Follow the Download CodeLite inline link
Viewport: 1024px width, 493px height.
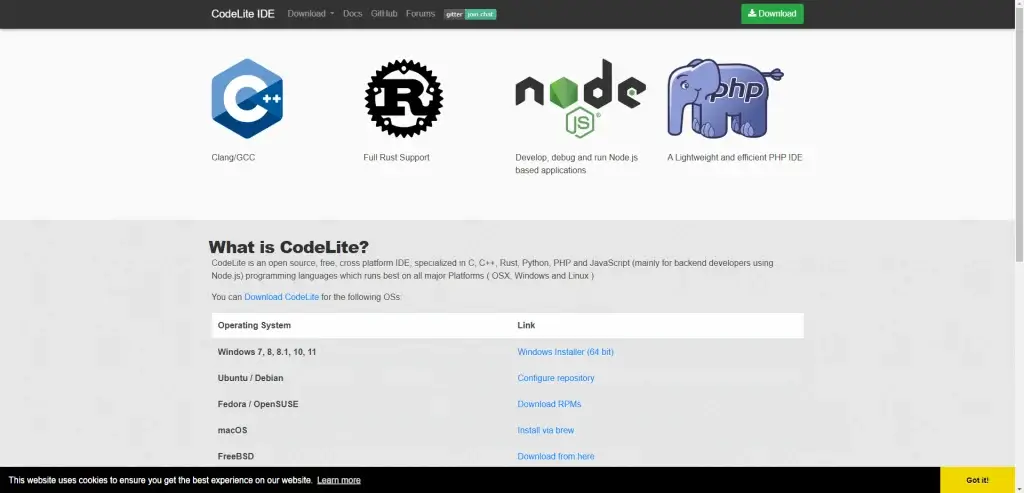[281, 297]
